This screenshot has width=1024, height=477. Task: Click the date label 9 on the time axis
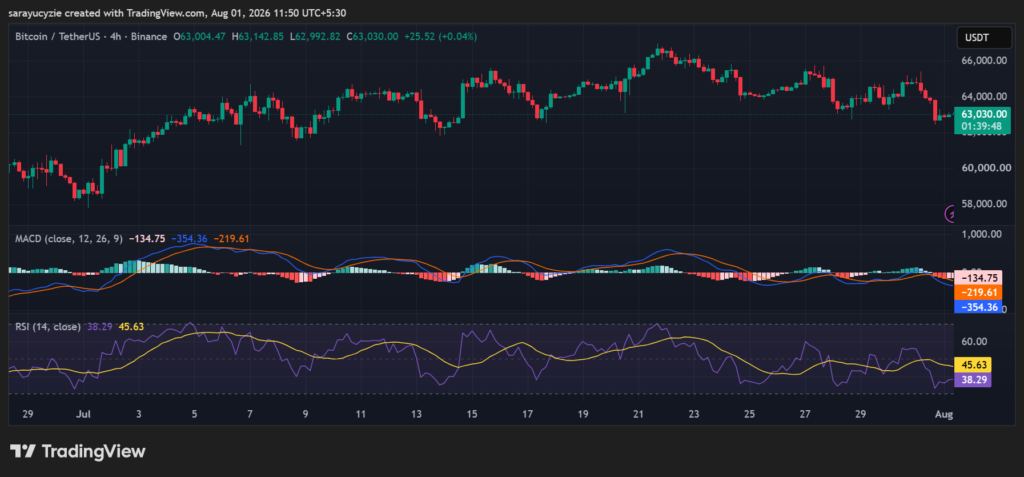point(305,414)
